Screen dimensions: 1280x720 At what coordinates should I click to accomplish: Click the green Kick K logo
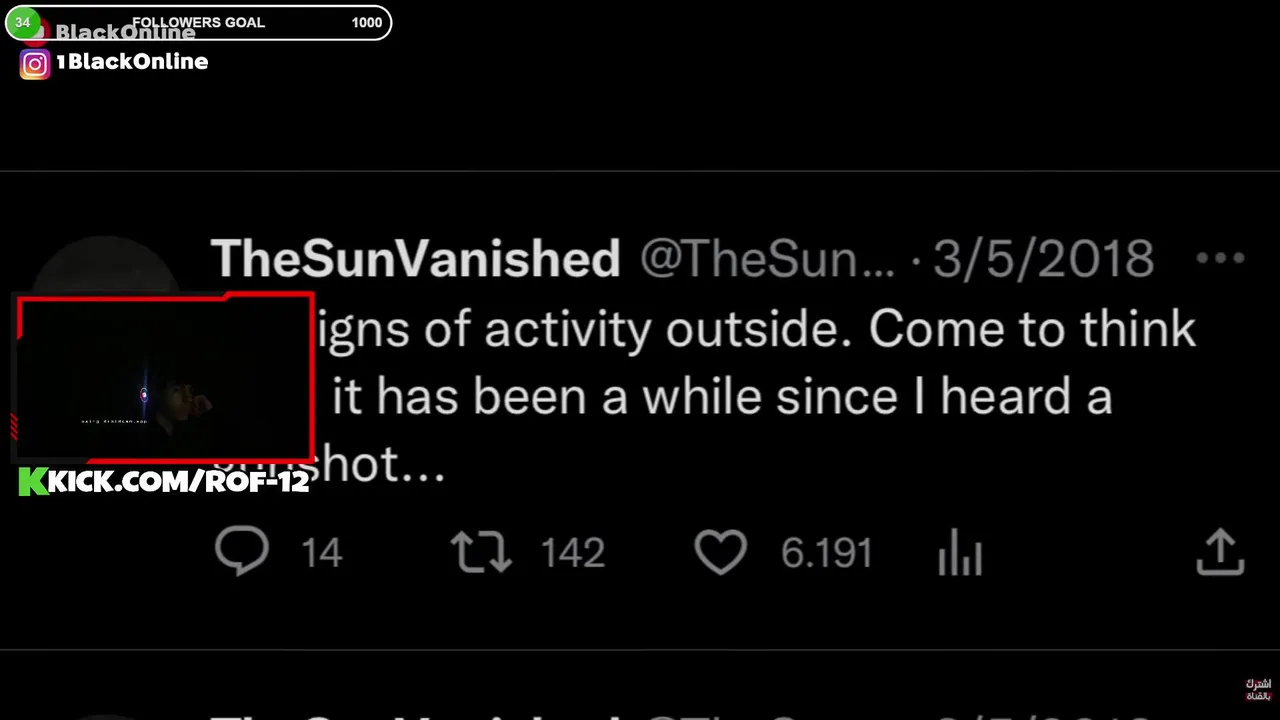pos(33,482)
